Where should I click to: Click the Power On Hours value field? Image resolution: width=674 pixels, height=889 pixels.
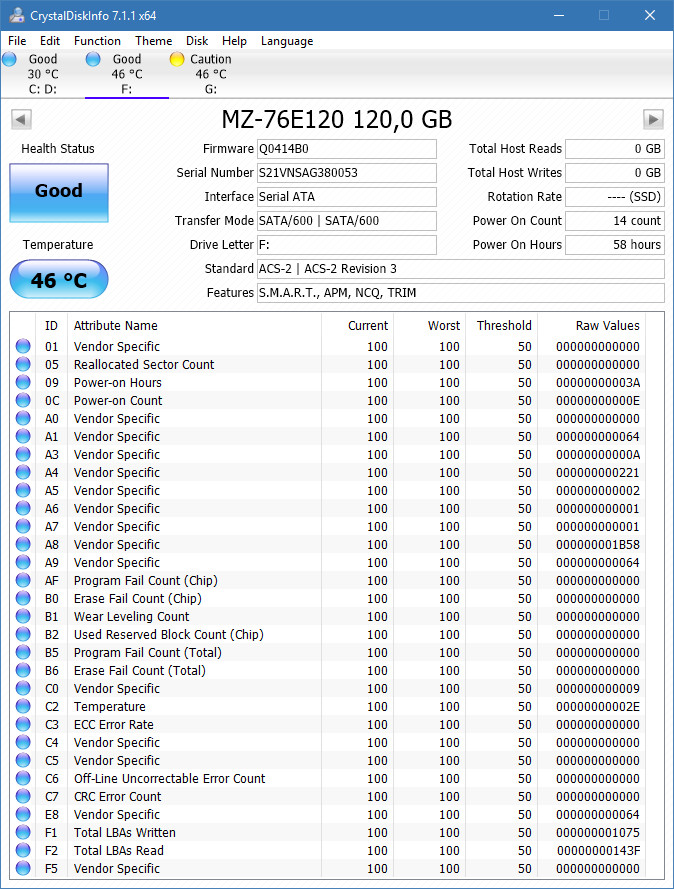[x=615, y=245]
